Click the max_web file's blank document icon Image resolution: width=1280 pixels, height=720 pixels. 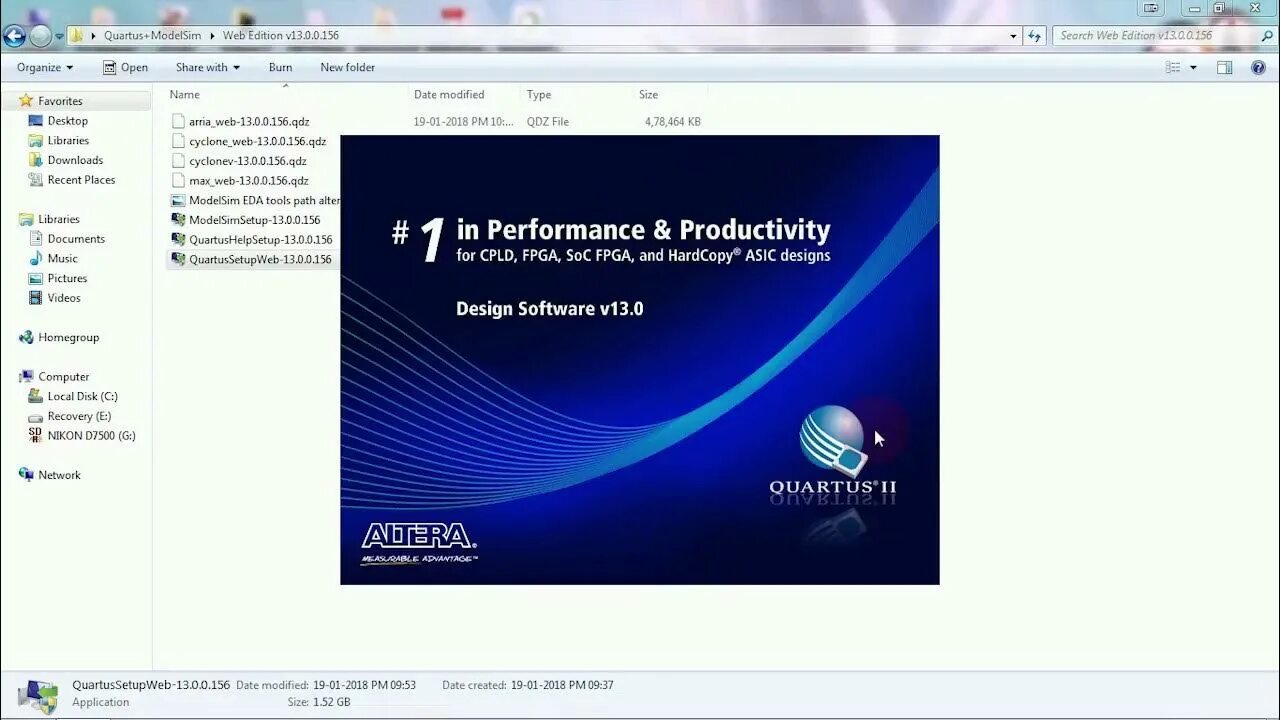tap(178, 180)
